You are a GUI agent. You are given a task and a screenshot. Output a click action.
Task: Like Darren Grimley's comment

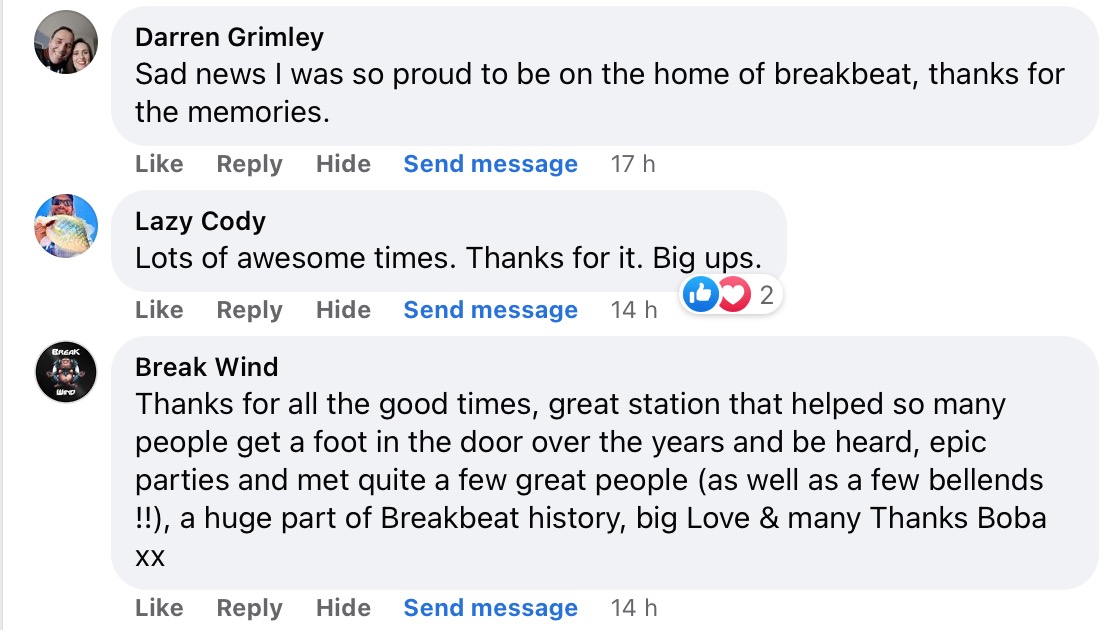(159, 164)
